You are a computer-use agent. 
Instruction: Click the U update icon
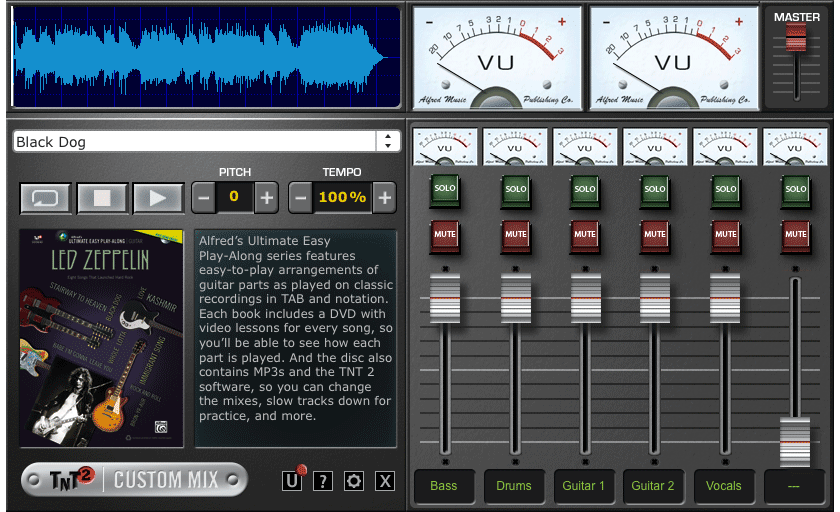pos(291,481)
